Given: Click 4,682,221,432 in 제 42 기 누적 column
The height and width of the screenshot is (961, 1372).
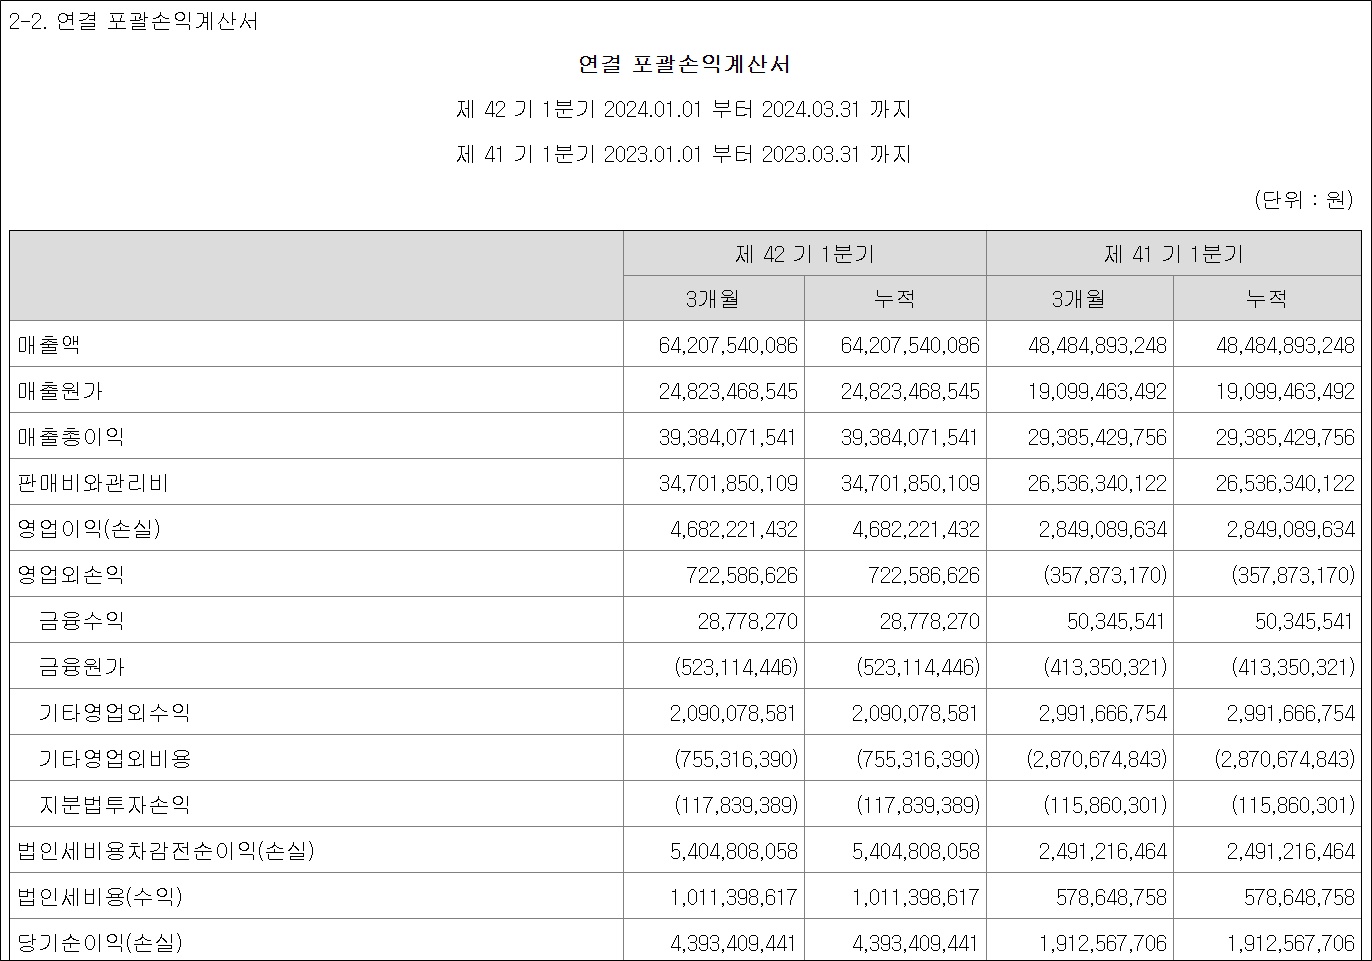Looking at the screenshot, I should (916, 529).
